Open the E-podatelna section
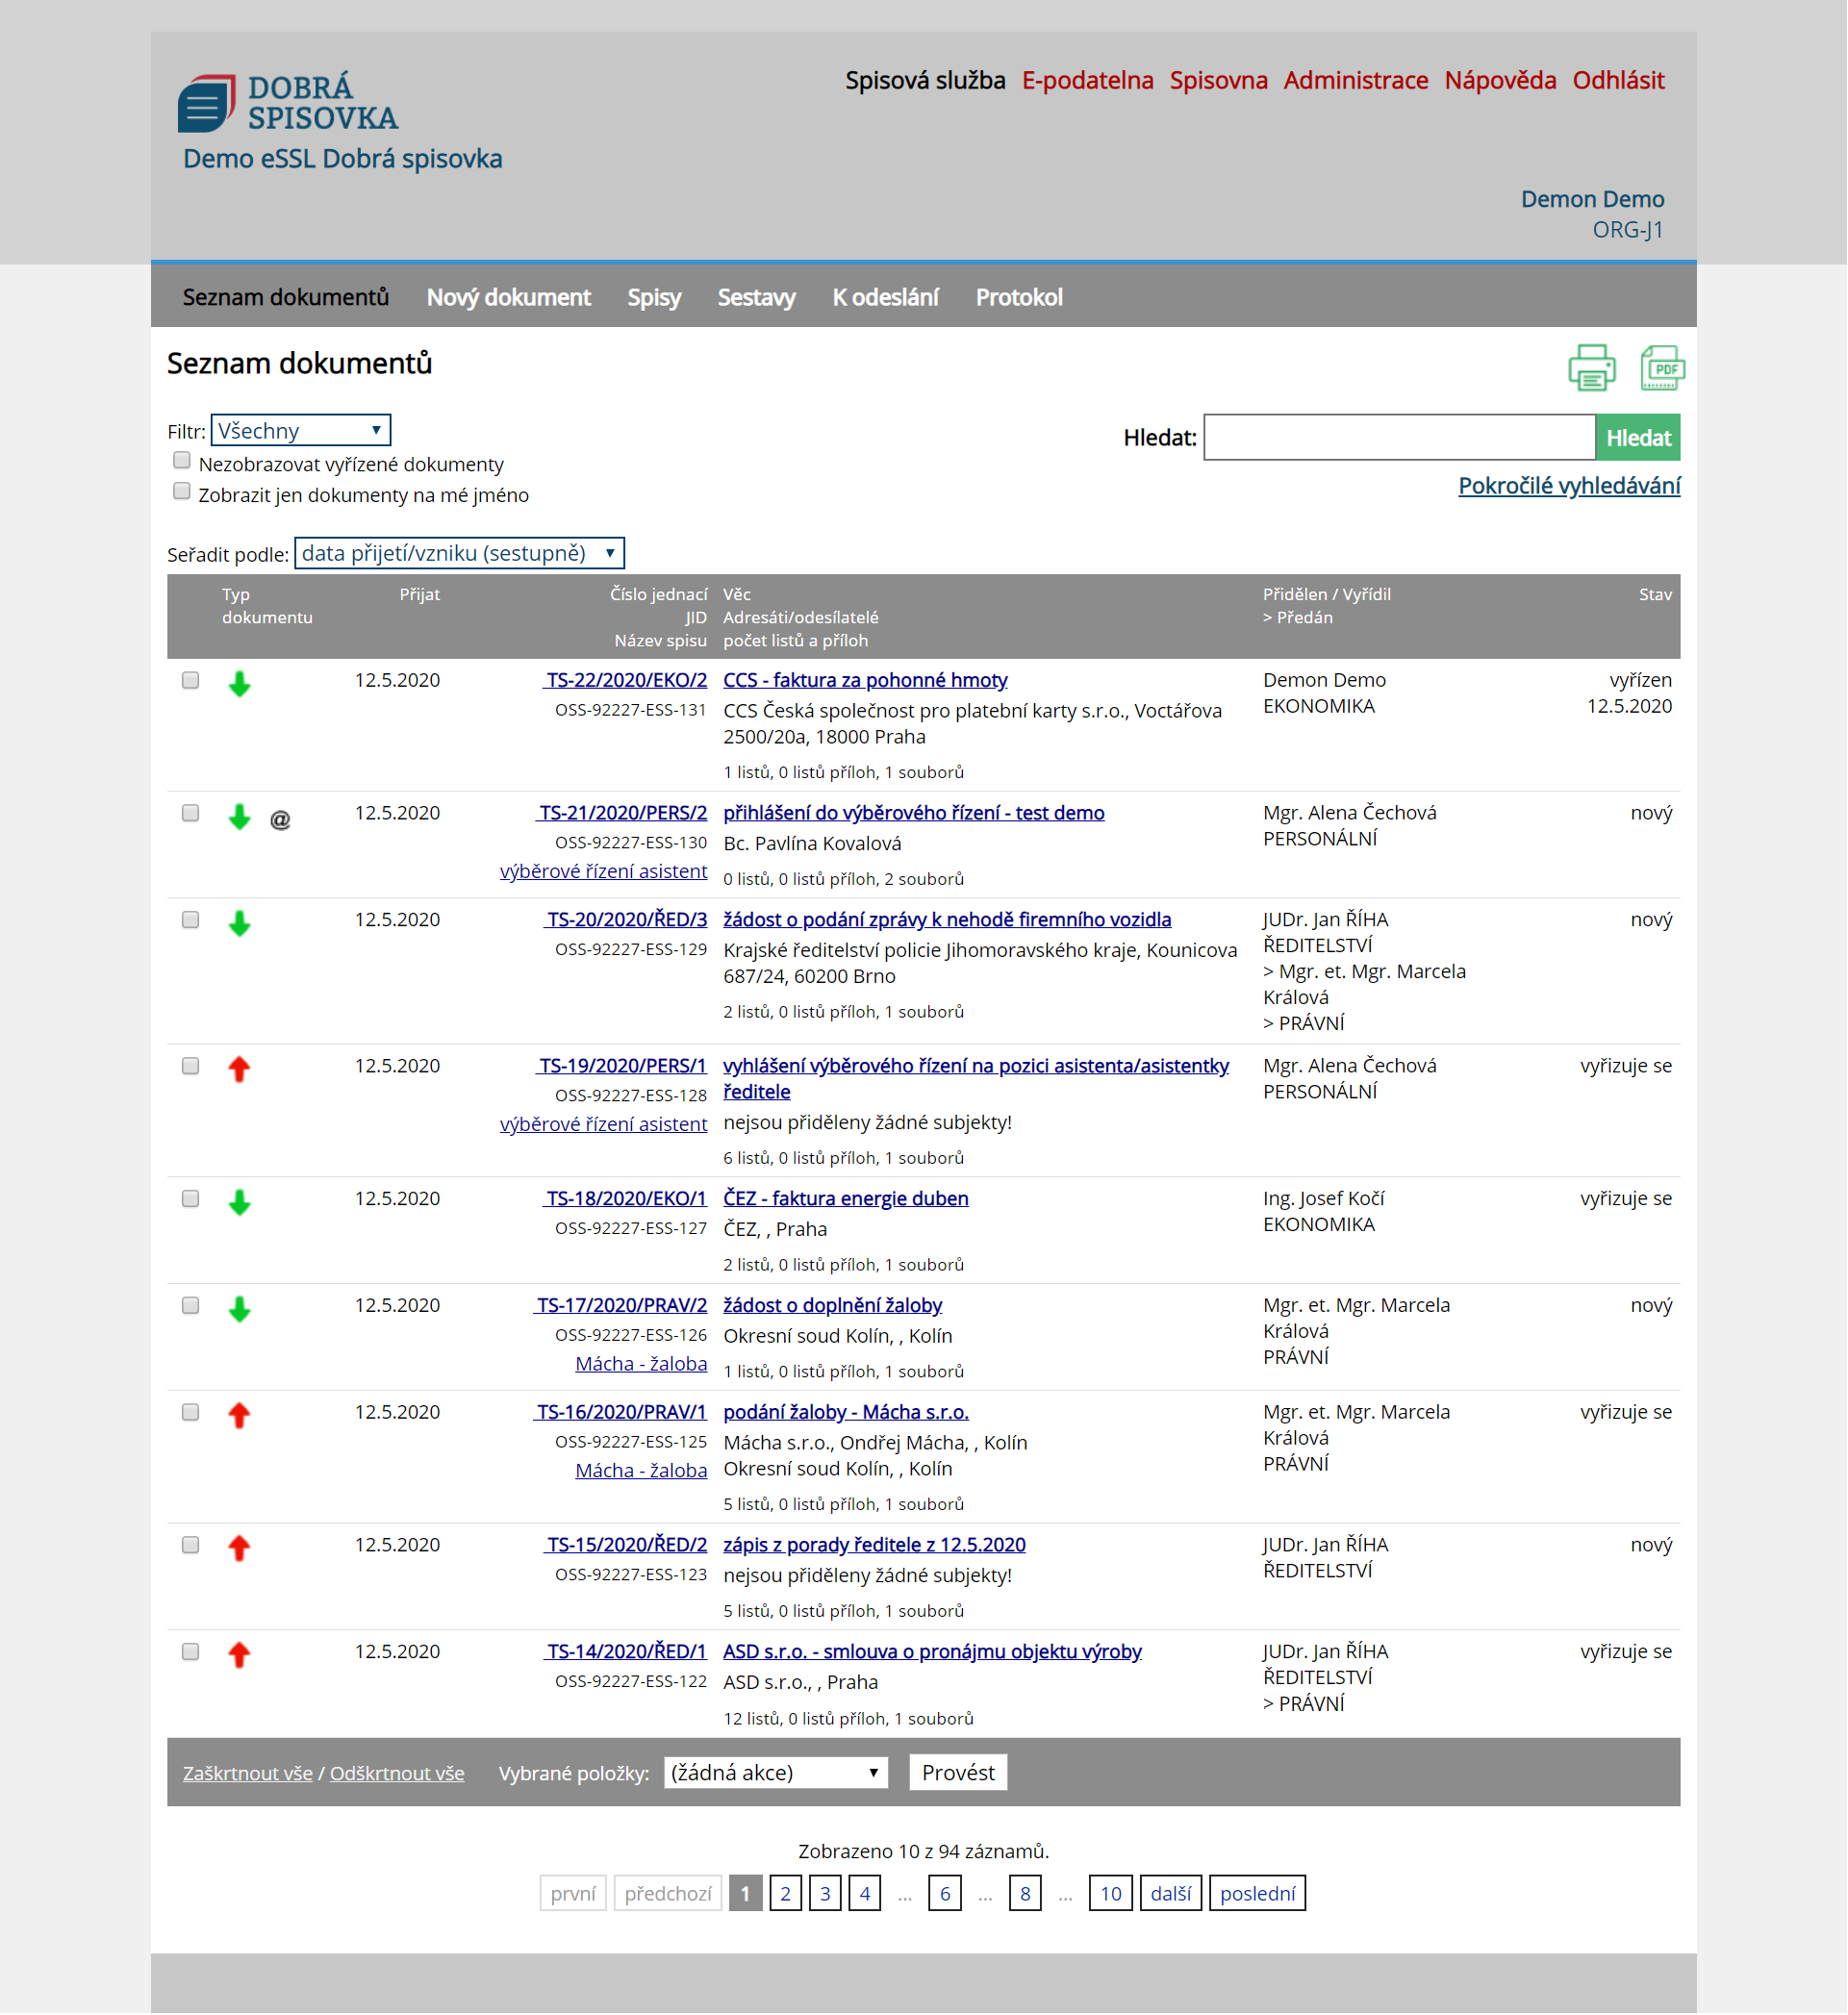Image resolution: width=1848 pixels, height=2015 pixels. point(1088,81)
